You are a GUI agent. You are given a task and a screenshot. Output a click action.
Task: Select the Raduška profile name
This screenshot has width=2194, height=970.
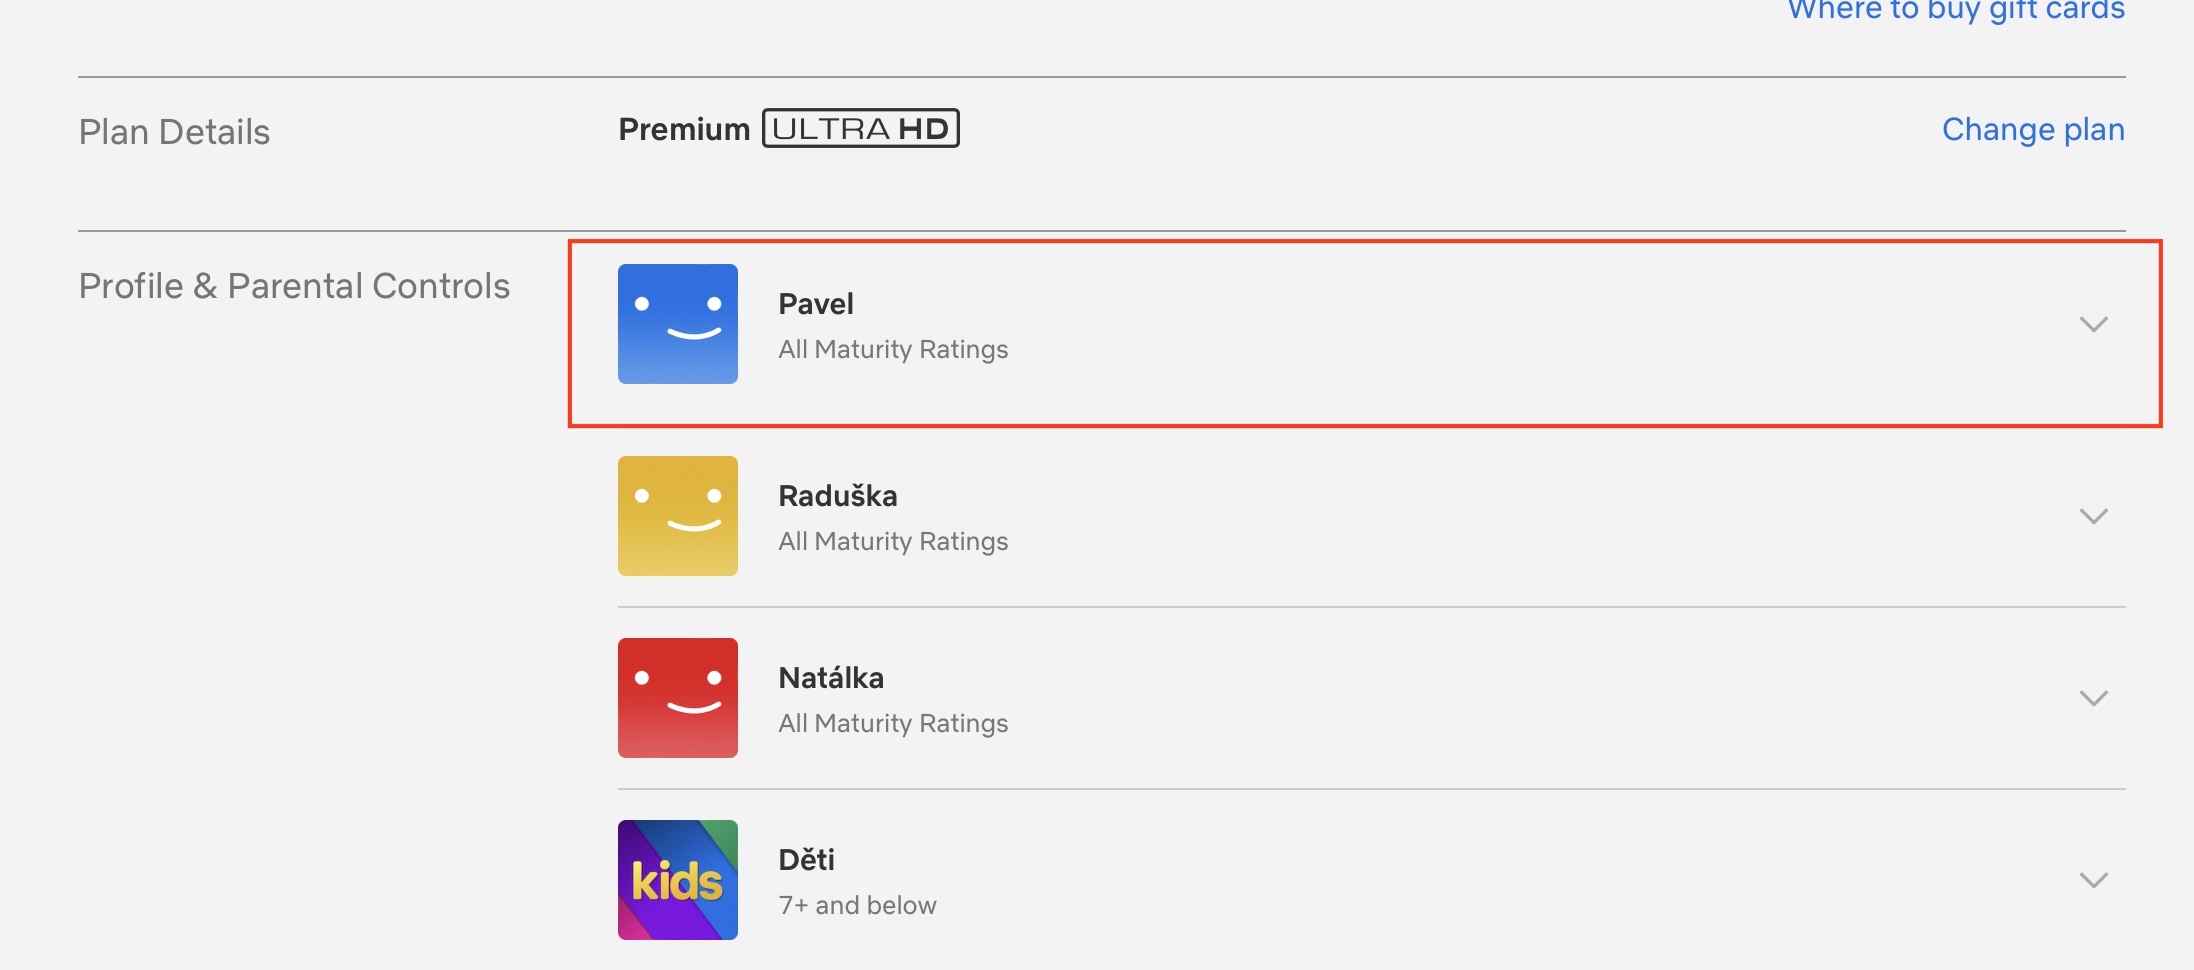(837, 496)
